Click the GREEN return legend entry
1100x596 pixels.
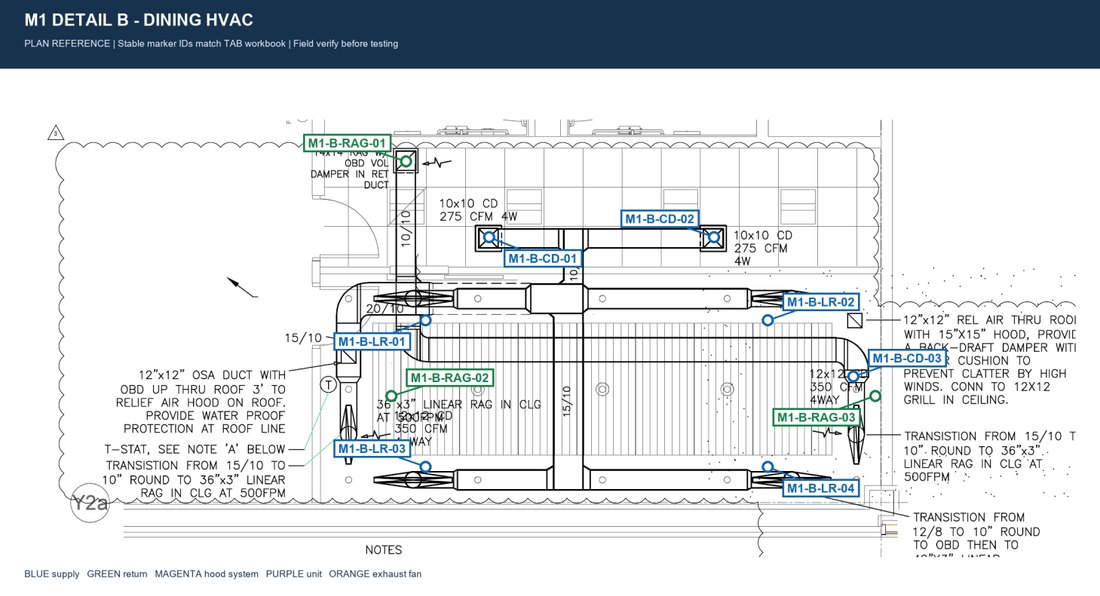[x=117, y=574]
